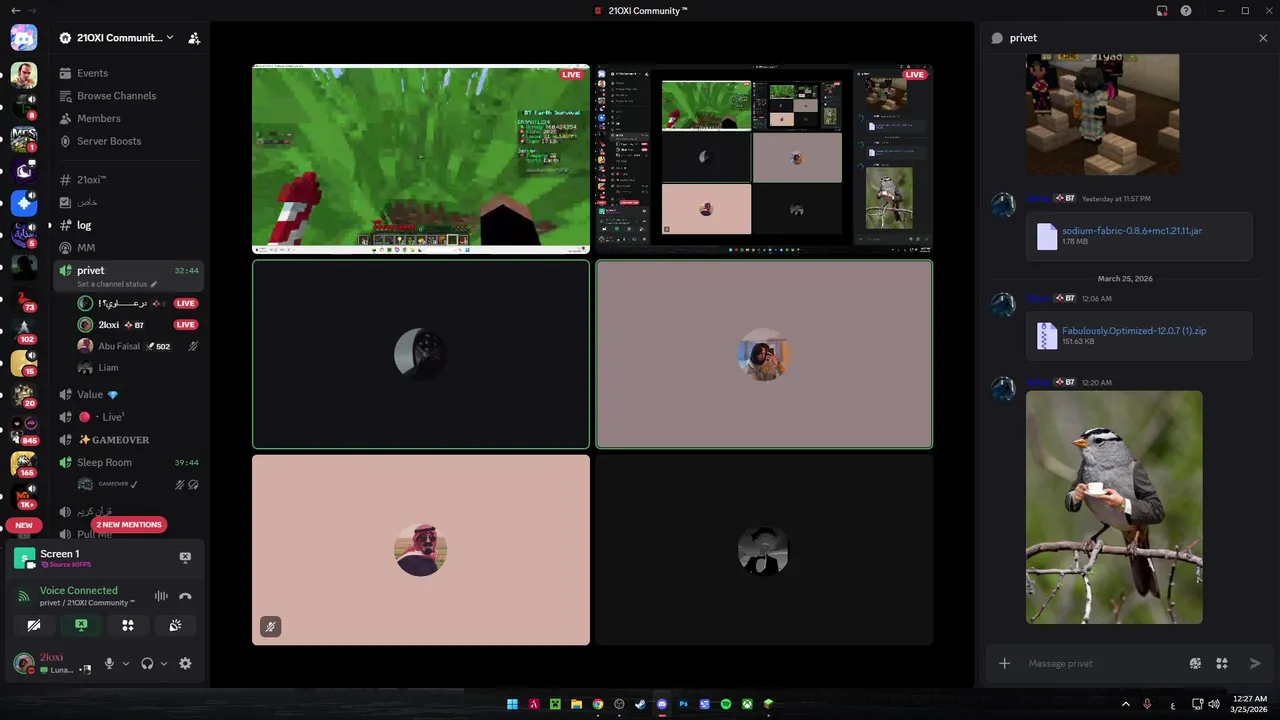
Task: Disconnect from voice with the hang-up icon
Action: [185, 596]
